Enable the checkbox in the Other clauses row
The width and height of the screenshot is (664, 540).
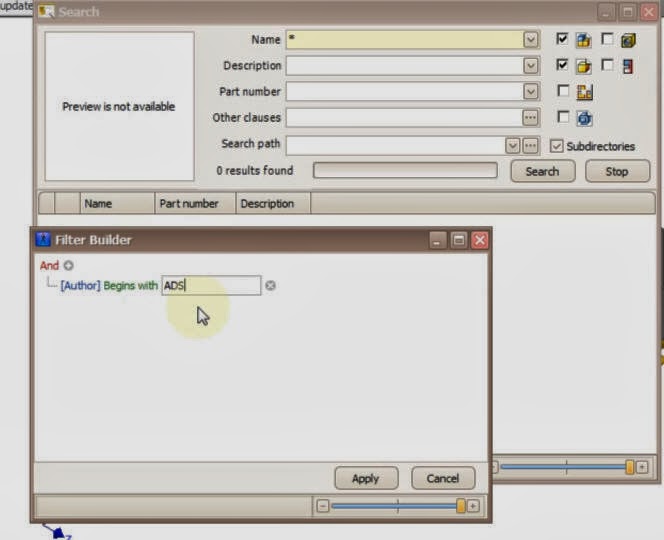[563, 116]
